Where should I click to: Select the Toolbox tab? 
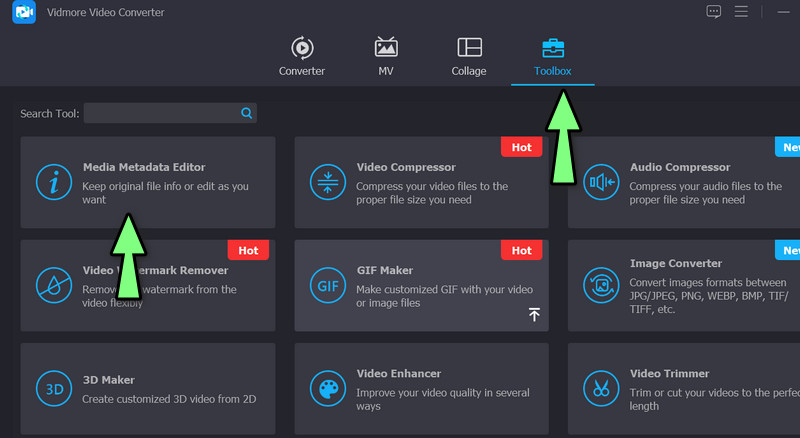coord(552,57)
